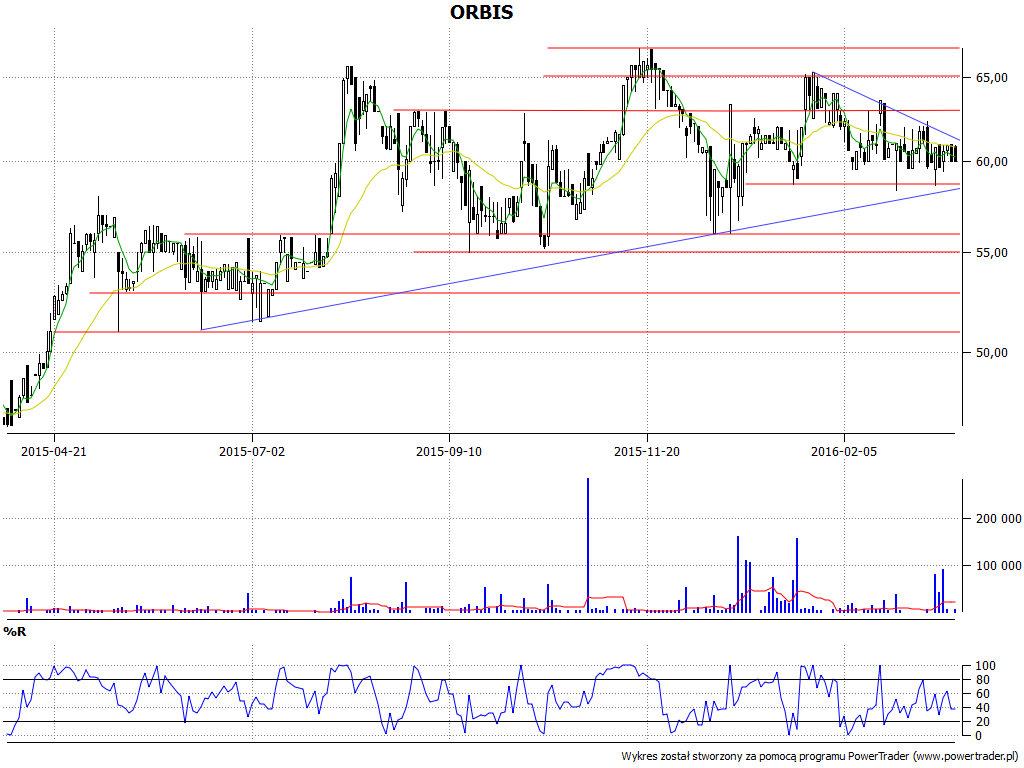Click the 20 value on %R axis
Image resolution: width=1024 pixels, height=768 pixels.
[x=983, y=722]
